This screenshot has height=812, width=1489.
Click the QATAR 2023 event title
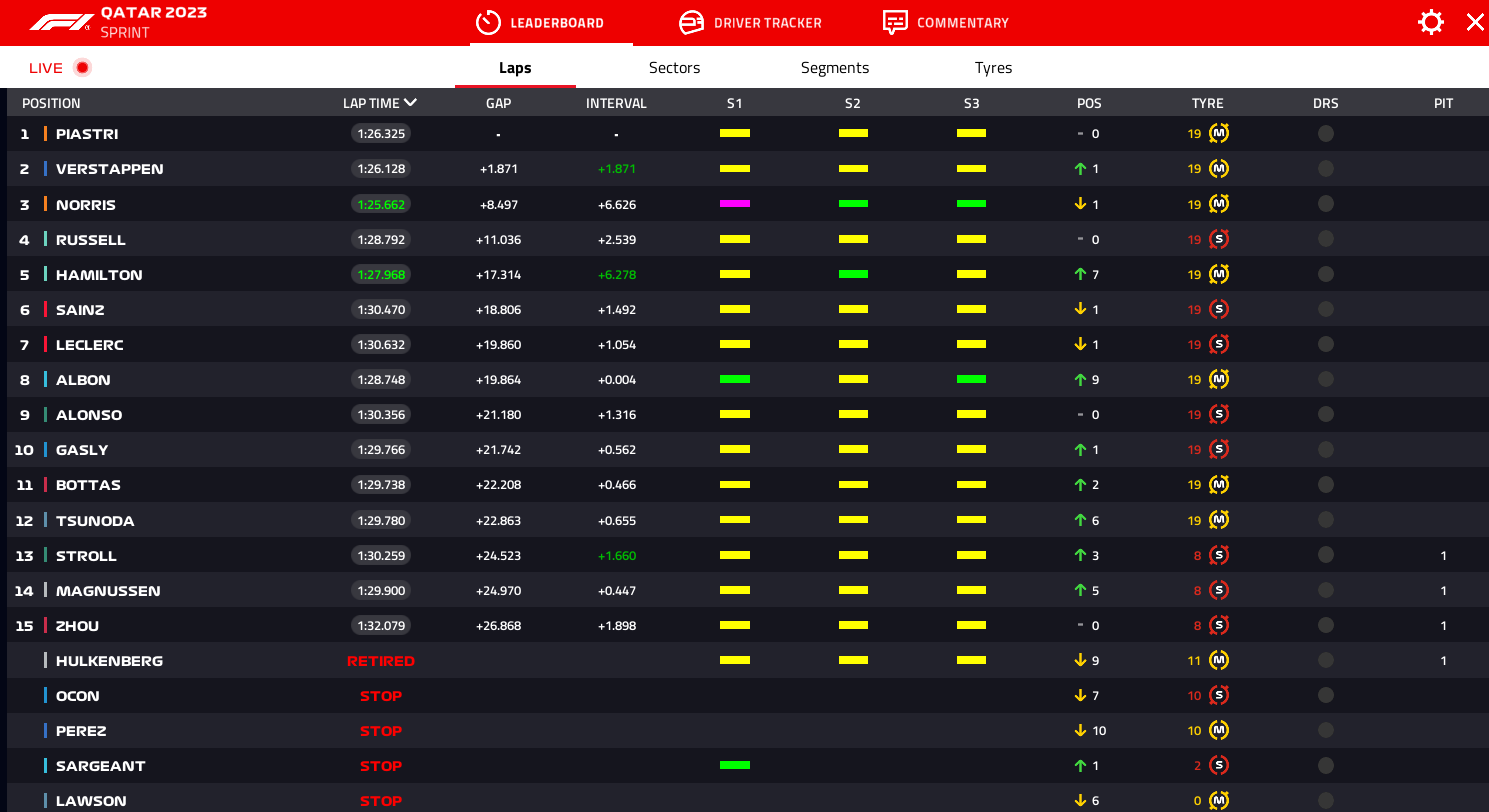pos(154,13)
